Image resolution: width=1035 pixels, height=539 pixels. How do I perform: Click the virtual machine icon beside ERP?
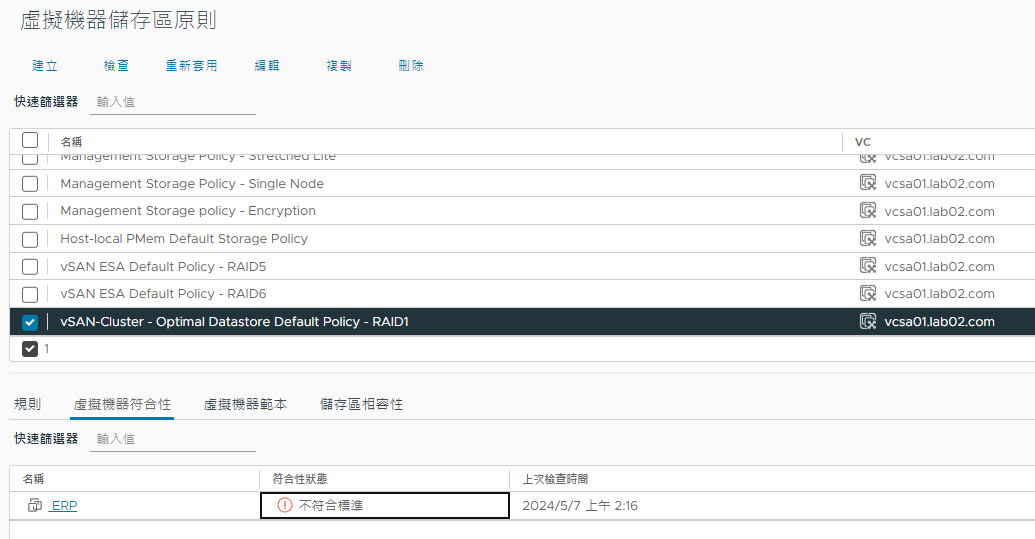pos(35,505)
